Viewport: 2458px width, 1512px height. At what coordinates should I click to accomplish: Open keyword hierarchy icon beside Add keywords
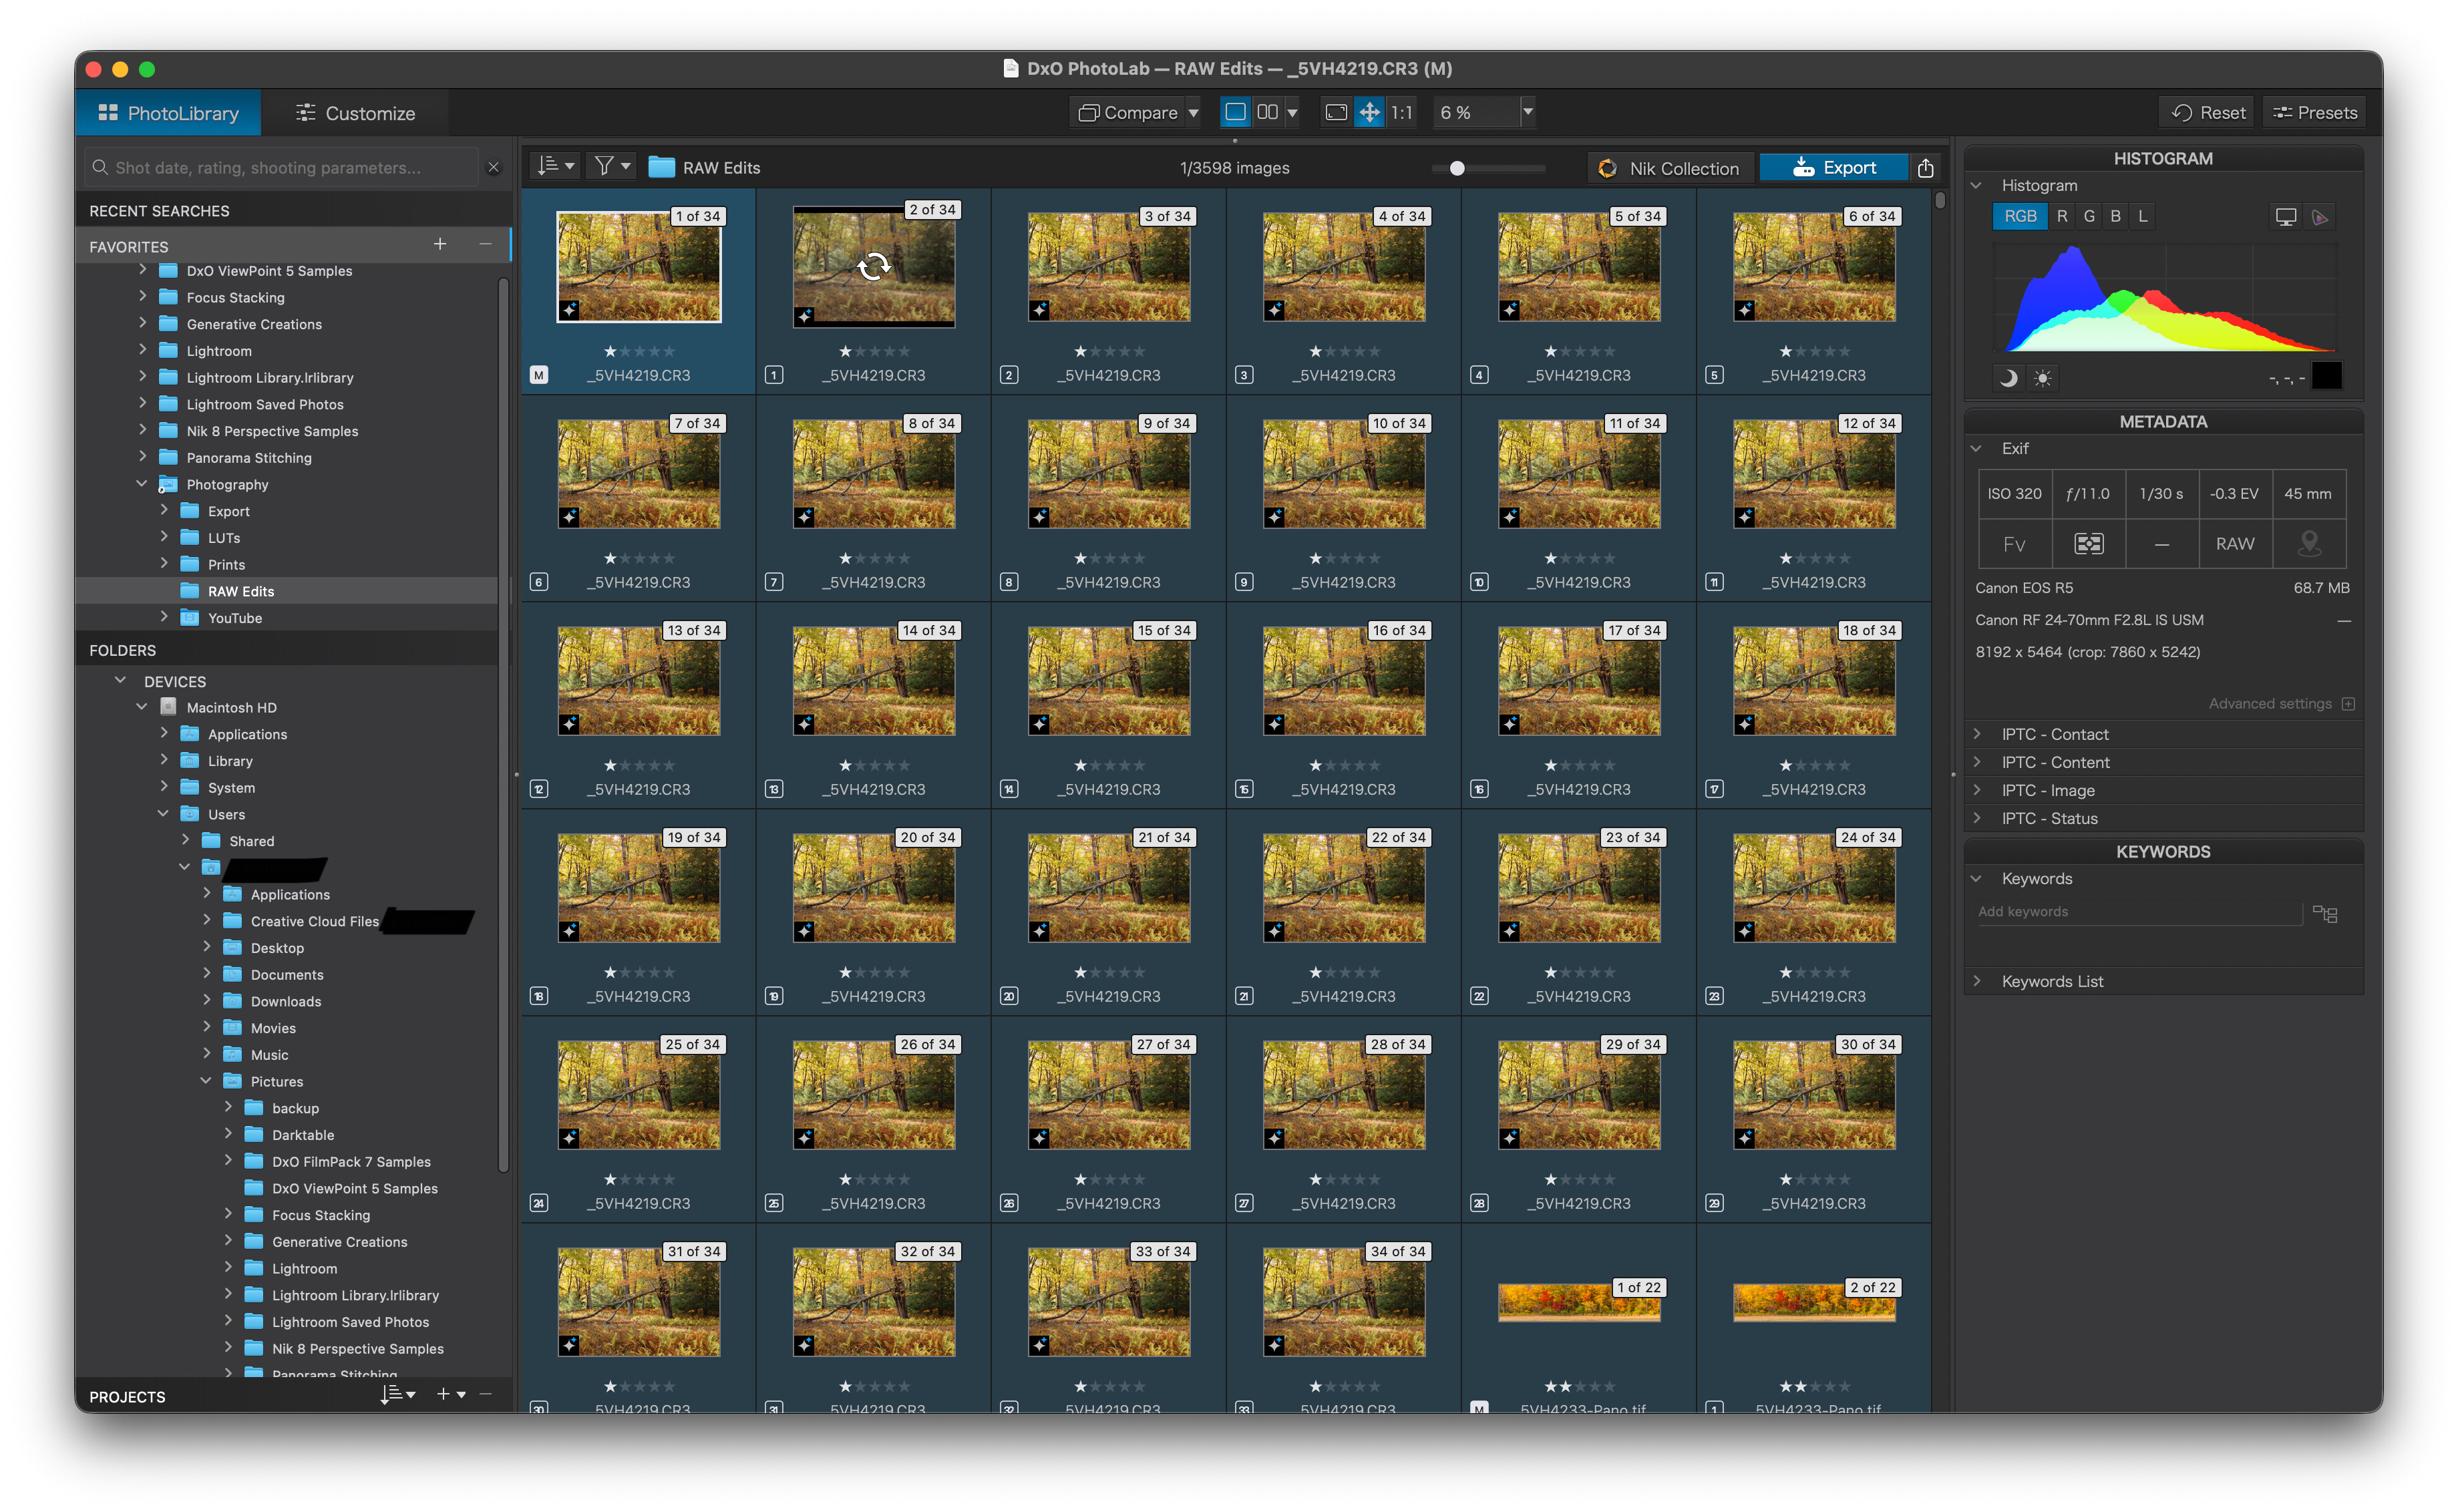[x=2324, y=914]
